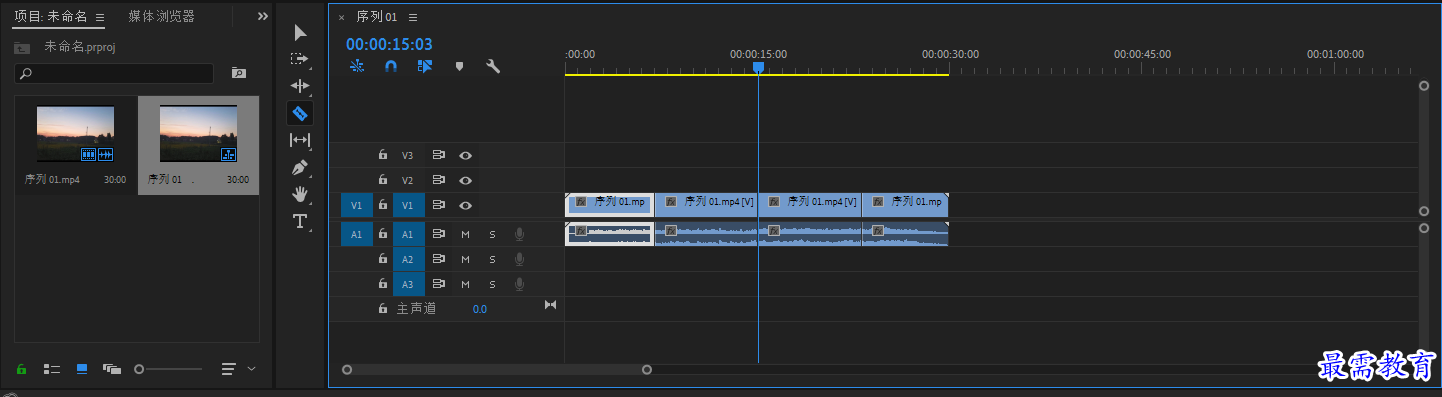Mute the A1 audio track

click(465, 234)
